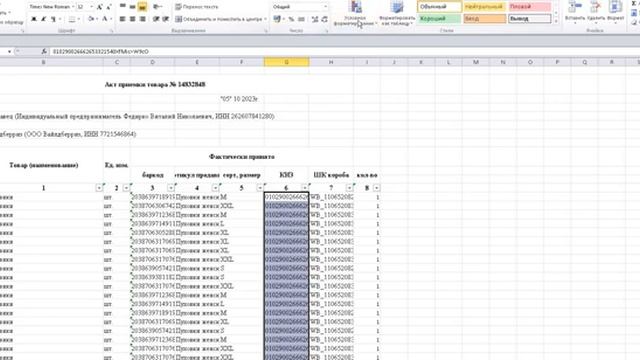Center cell text horizontally
The width and height of the screenshot is (640, 360).
point(132,19)
